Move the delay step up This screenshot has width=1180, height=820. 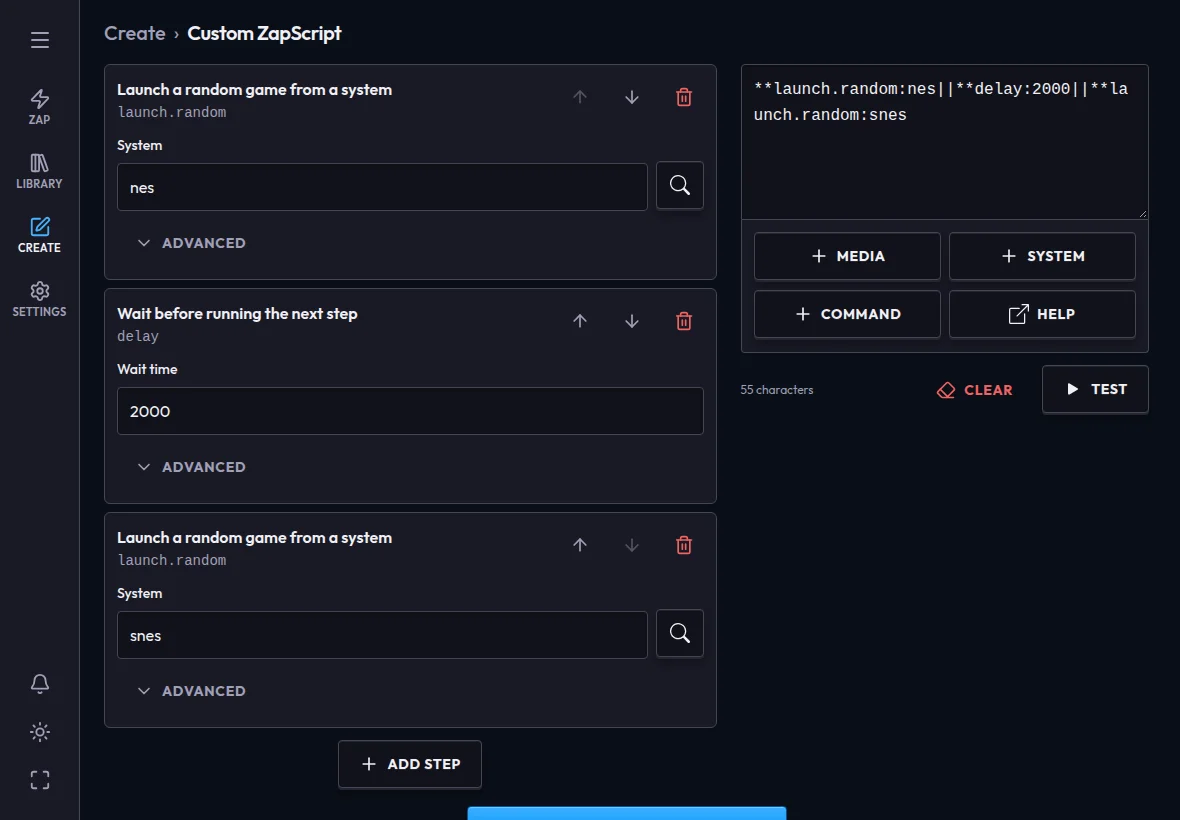[x=579, y=321]
